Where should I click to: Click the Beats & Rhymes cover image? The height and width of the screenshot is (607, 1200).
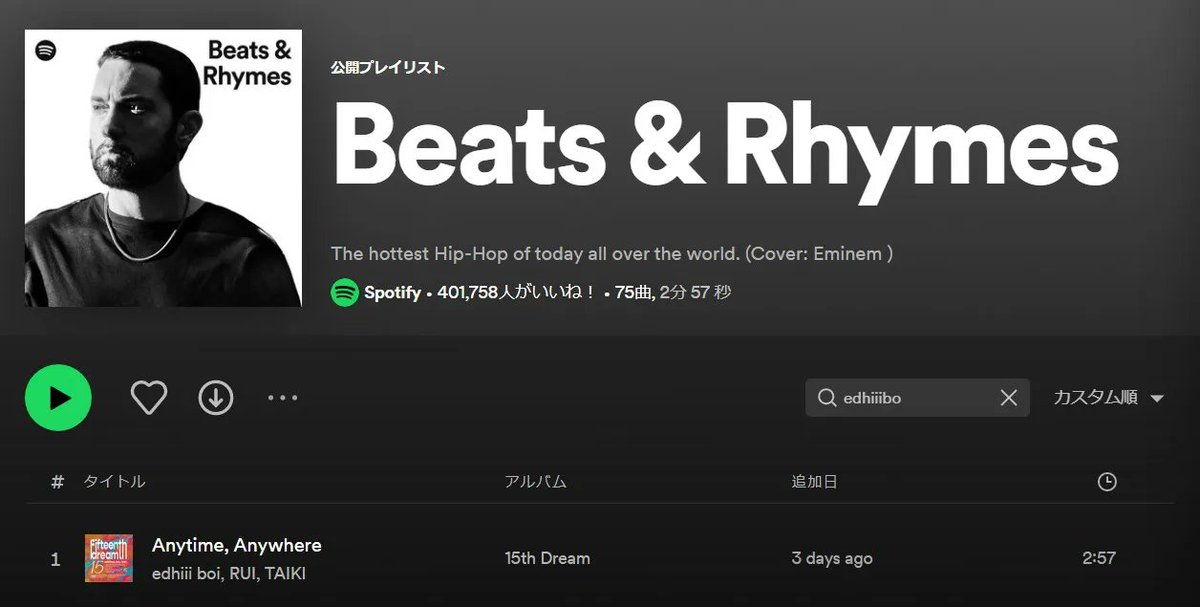(163, 168)
